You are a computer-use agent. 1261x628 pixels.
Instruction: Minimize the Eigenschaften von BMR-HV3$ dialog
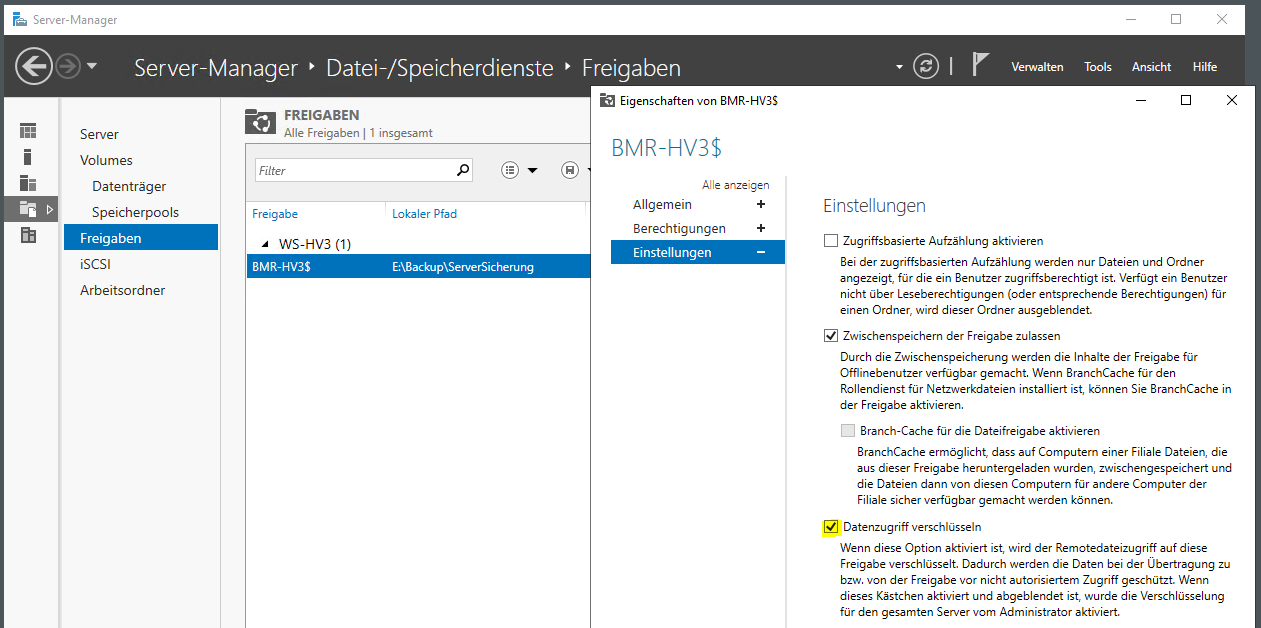click(1140, 100)
